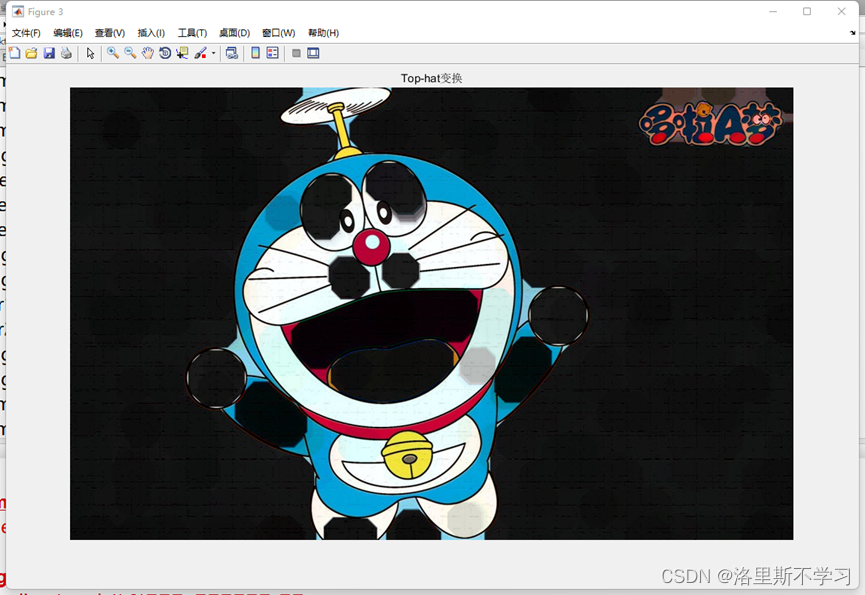Open the 窗口(W) menu
Screen dimensions: 865x595
tap(279, 33)
